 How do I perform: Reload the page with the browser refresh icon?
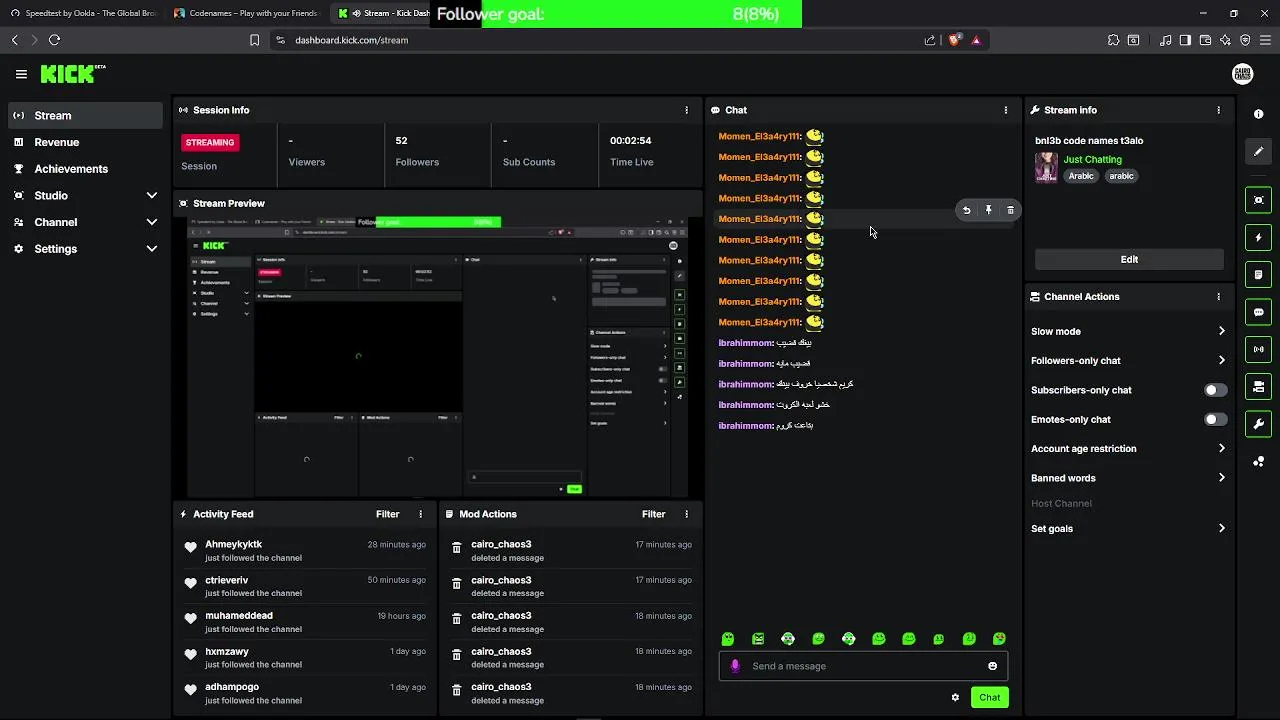[54, 40]
